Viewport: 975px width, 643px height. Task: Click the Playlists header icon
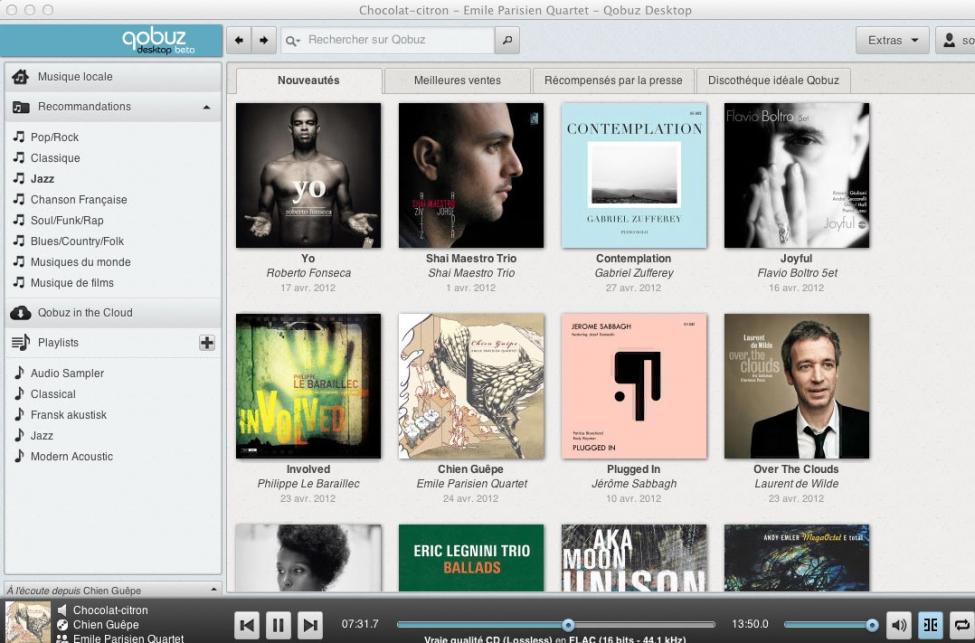[x=21, y=343]
